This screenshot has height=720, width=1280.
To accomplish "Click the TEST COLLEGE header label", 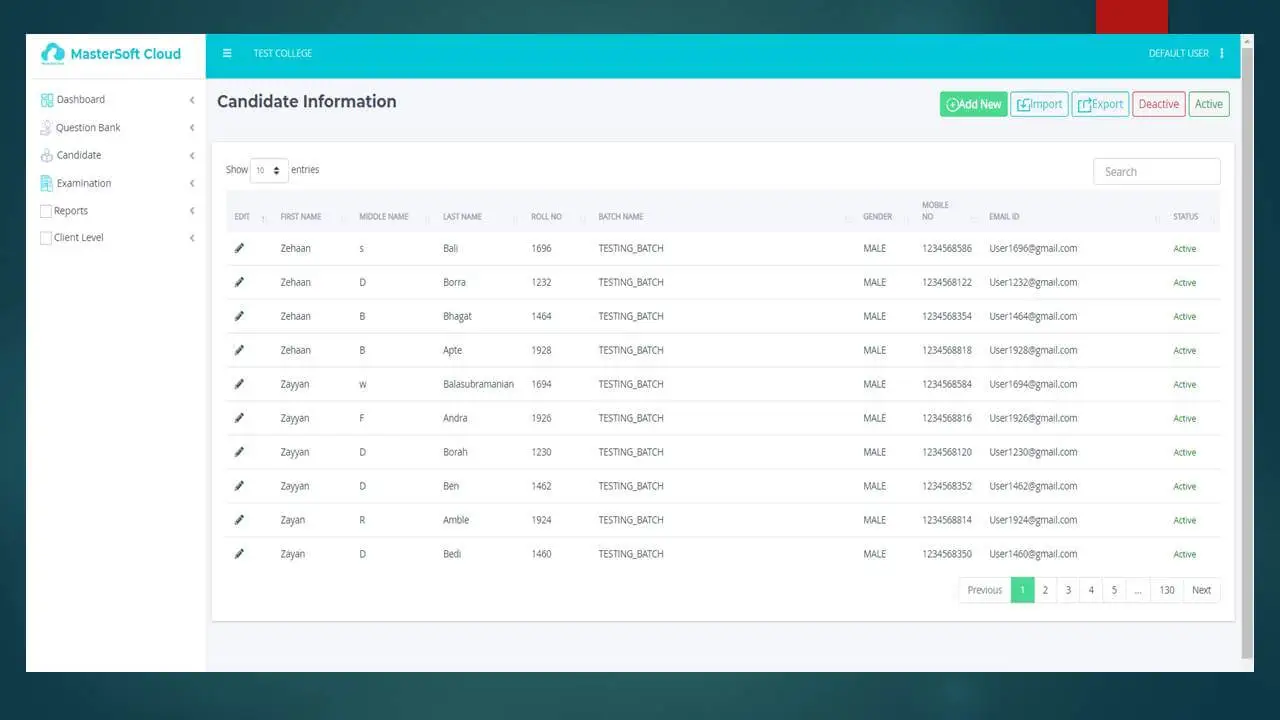I will [x=283, y=53].
